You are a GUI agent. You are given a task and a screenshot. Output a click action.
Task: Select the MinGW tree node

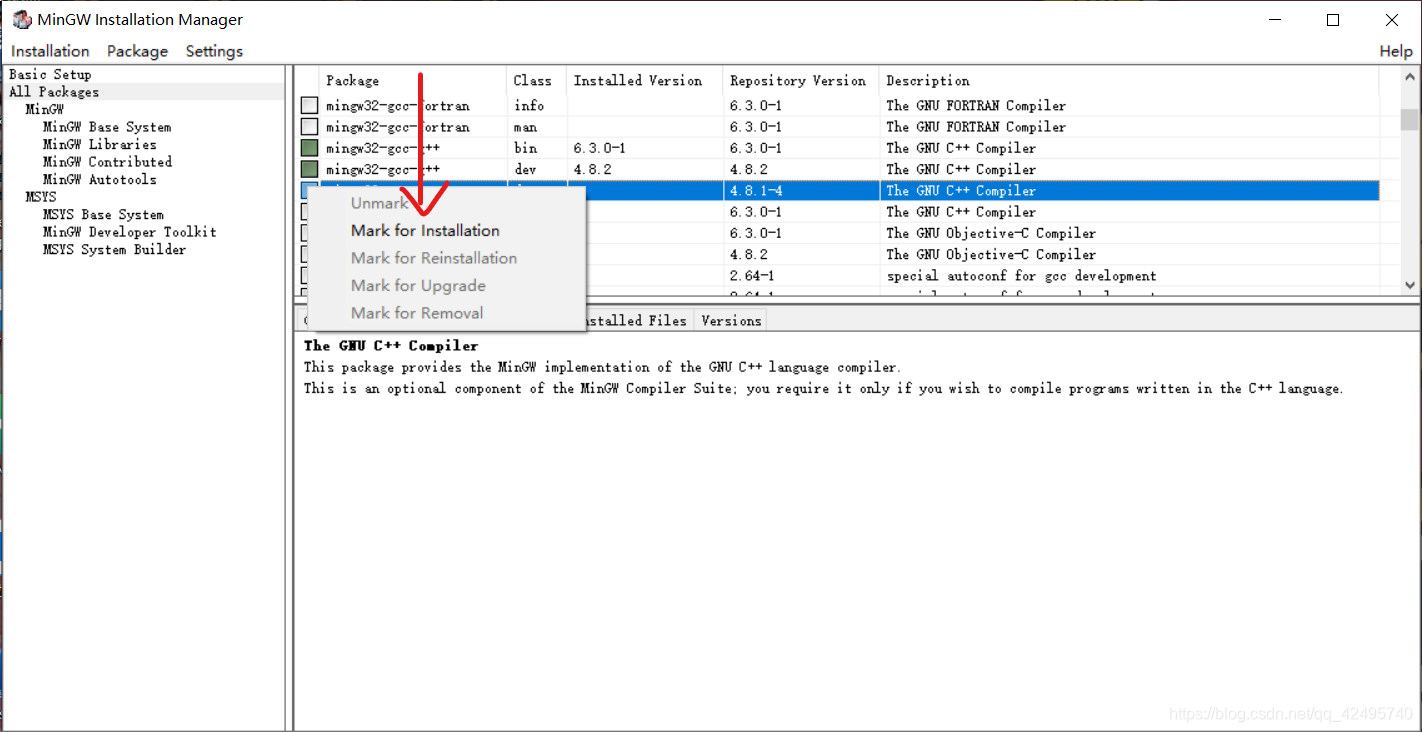coord(45,109)
